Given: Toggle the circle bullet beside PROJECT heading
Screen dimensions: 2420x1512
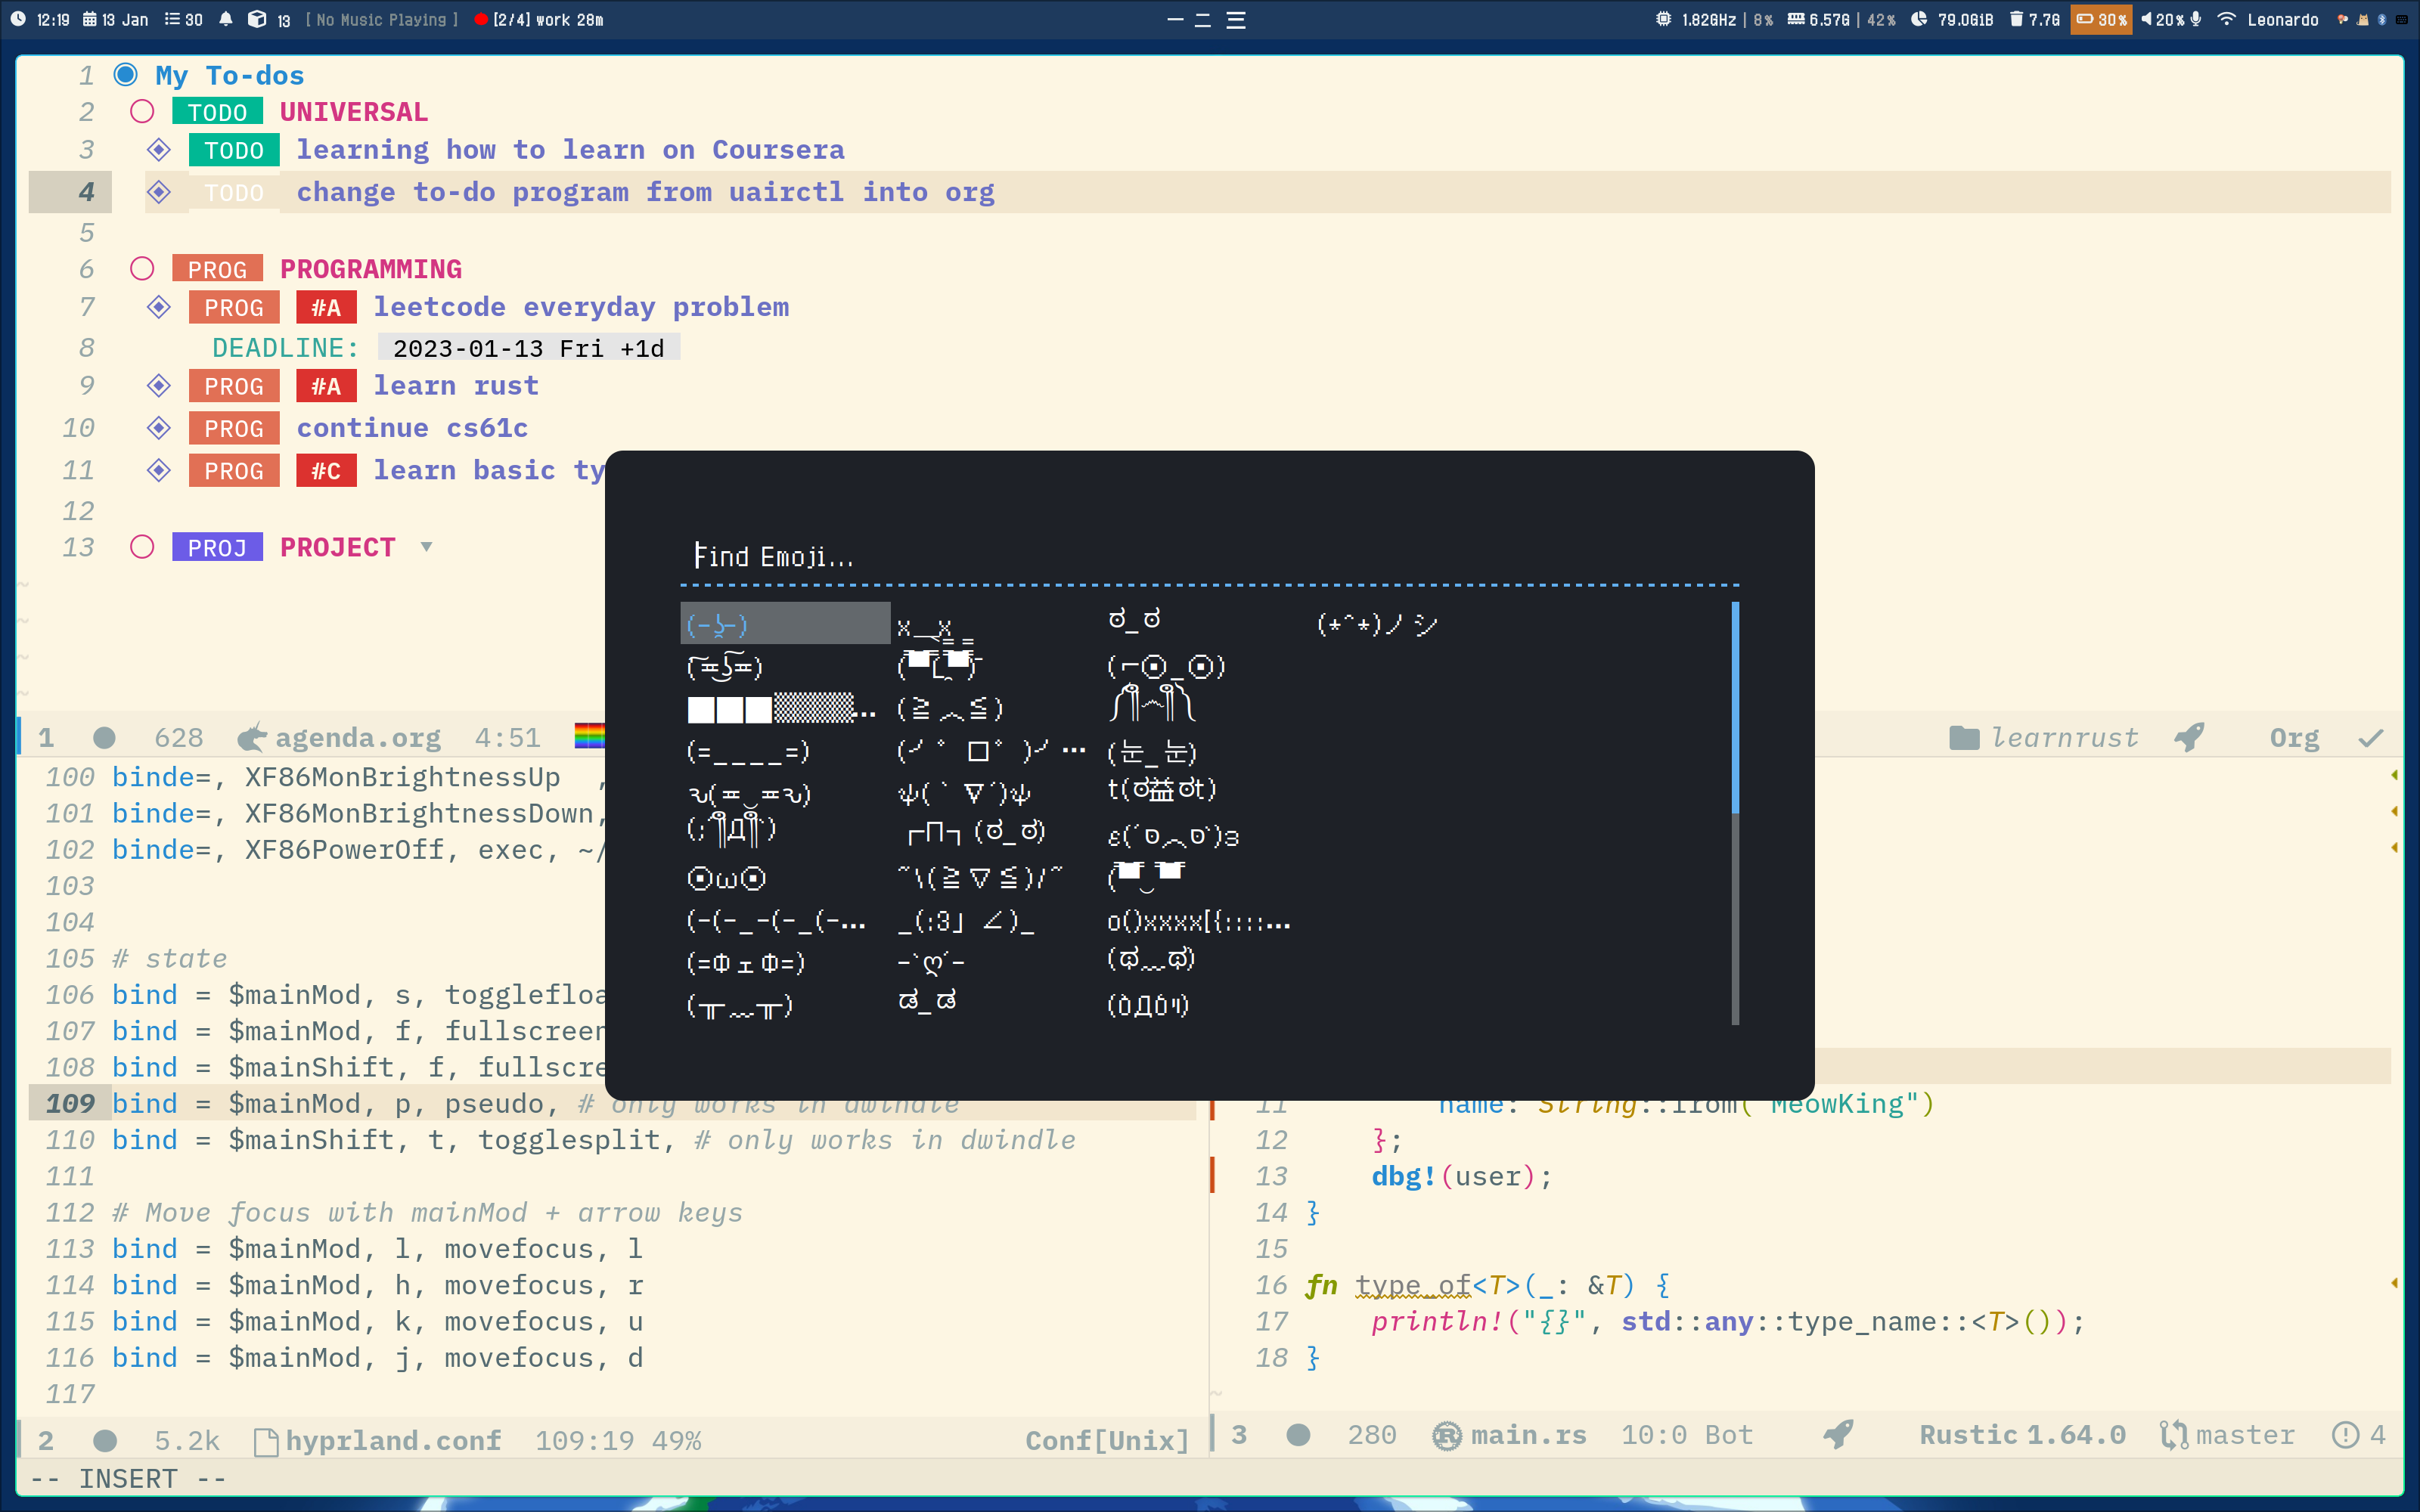Looking at the screenshot, I should pos(142,547).
